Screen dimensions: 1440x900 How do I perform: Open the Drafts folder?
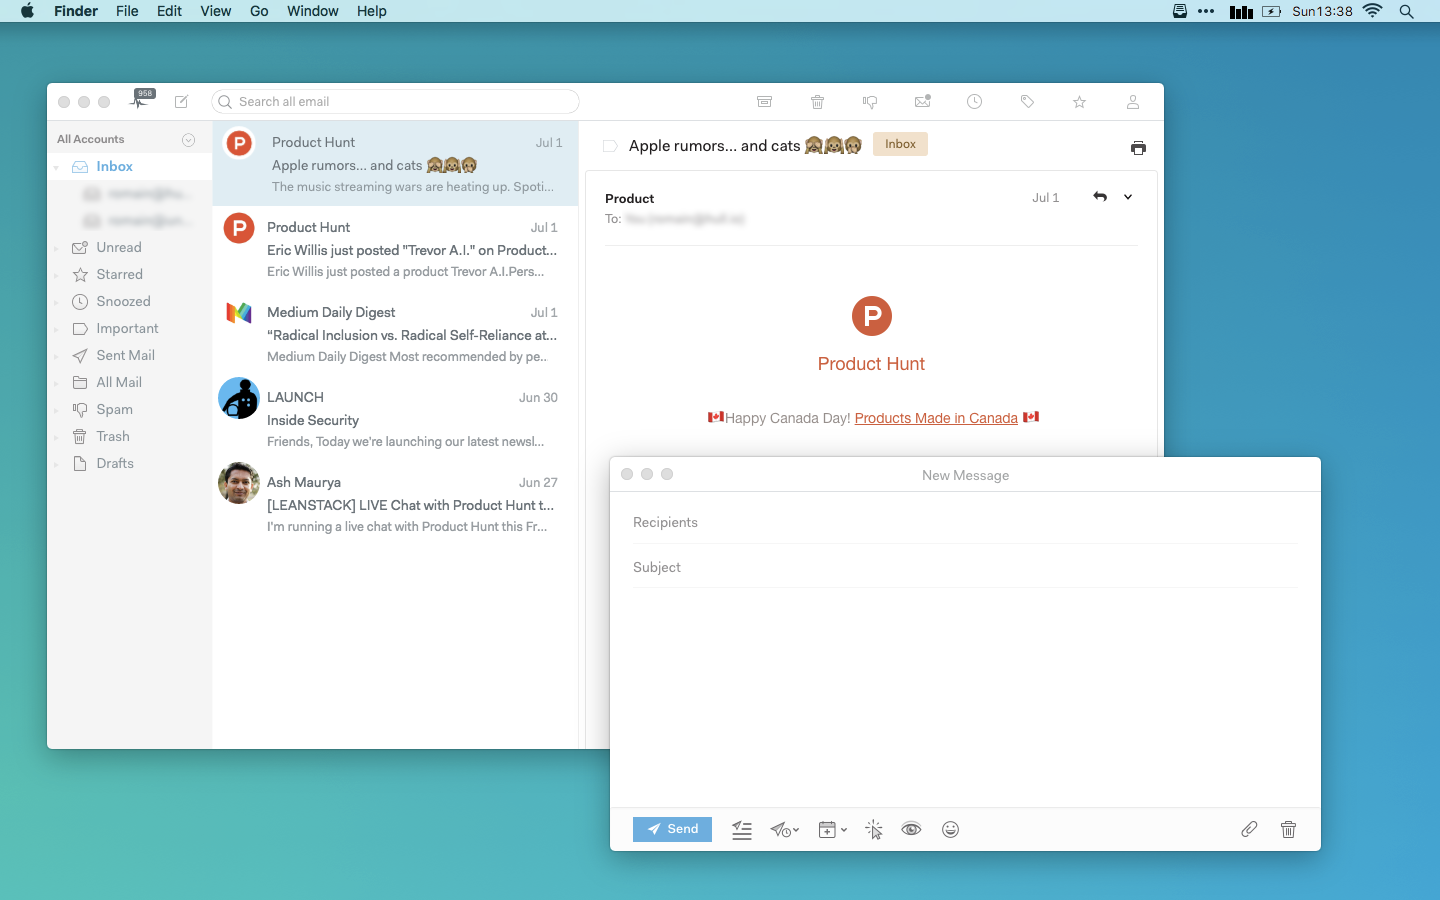click(x=115, y=463)
